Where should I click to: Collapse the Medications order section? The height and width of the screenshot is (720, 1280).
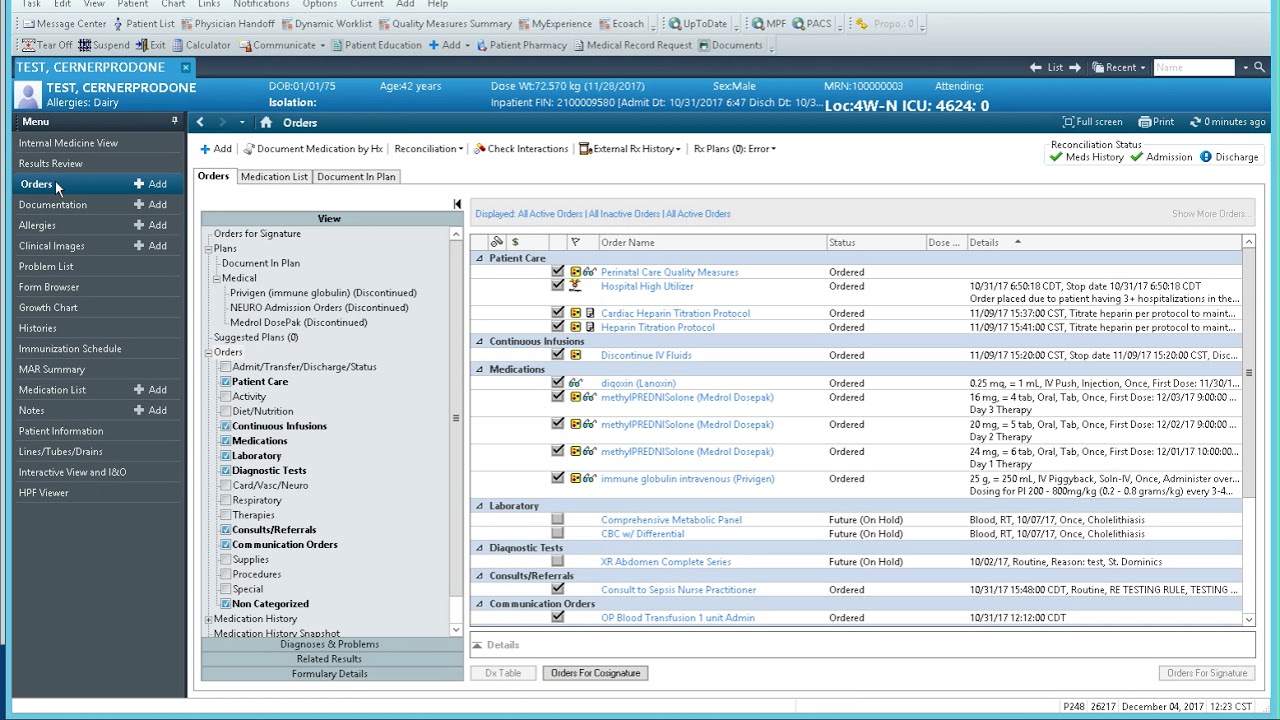(479, 369)
